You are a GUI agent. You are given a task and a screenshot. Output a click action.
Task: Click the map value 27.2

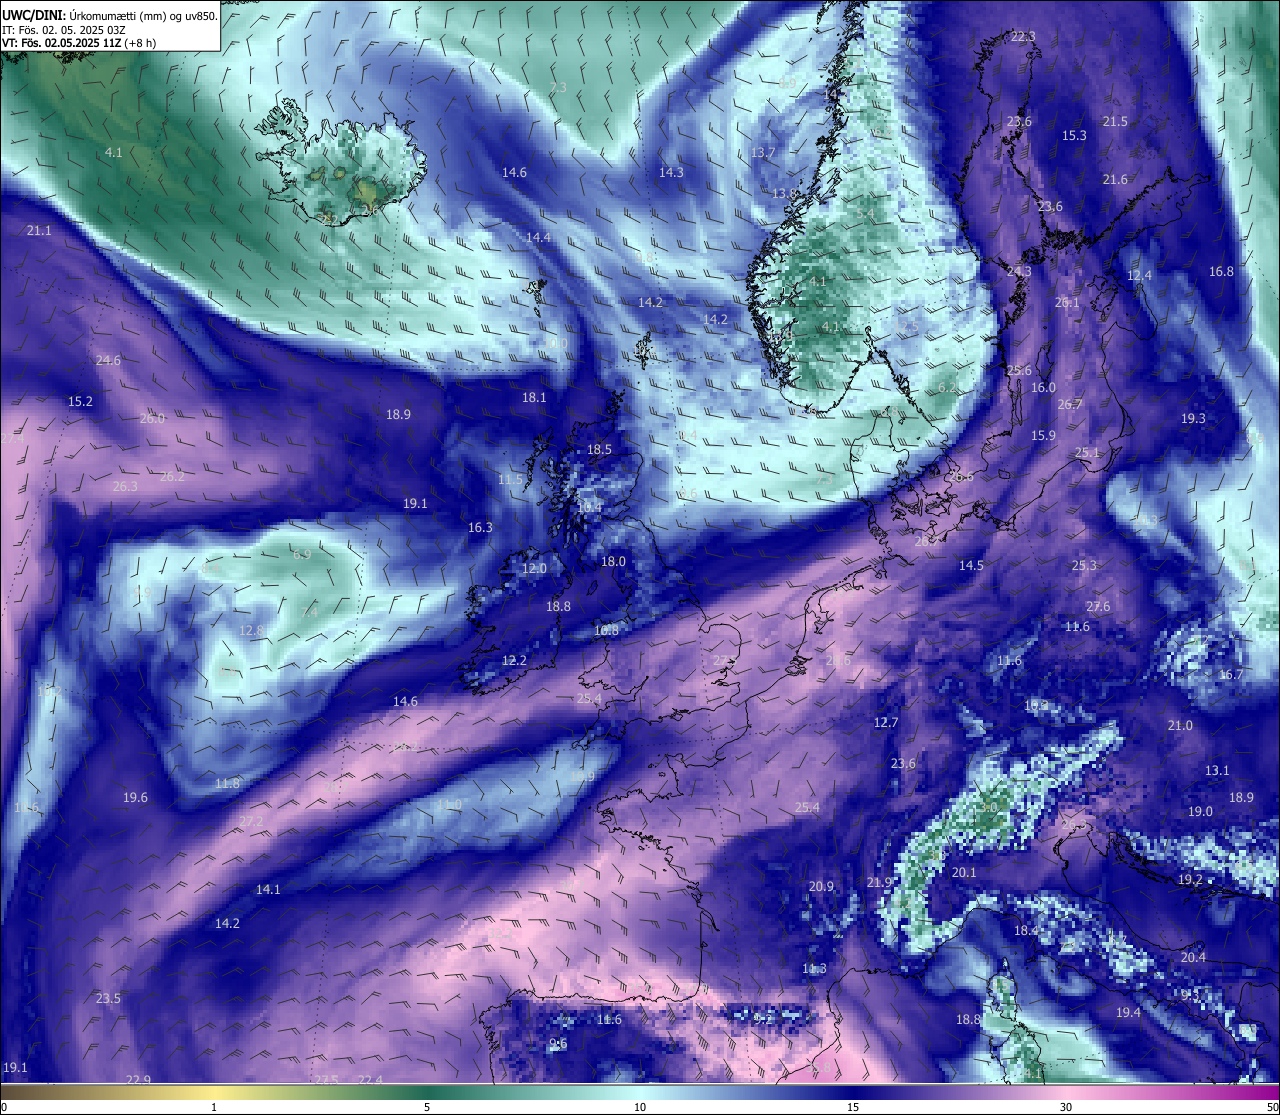point(251,822)
